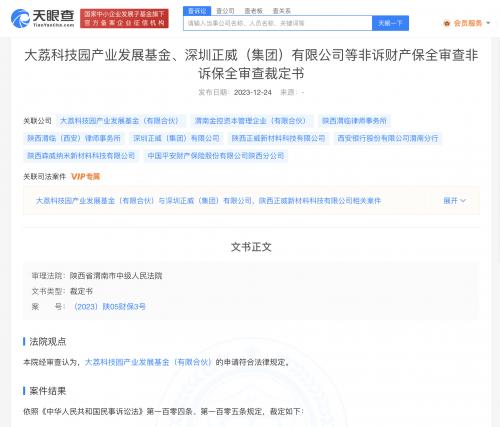Image resolution: width=500 pixels, height=427 pixels.
Task: Click document type value 裁定书
Action: 81,291
